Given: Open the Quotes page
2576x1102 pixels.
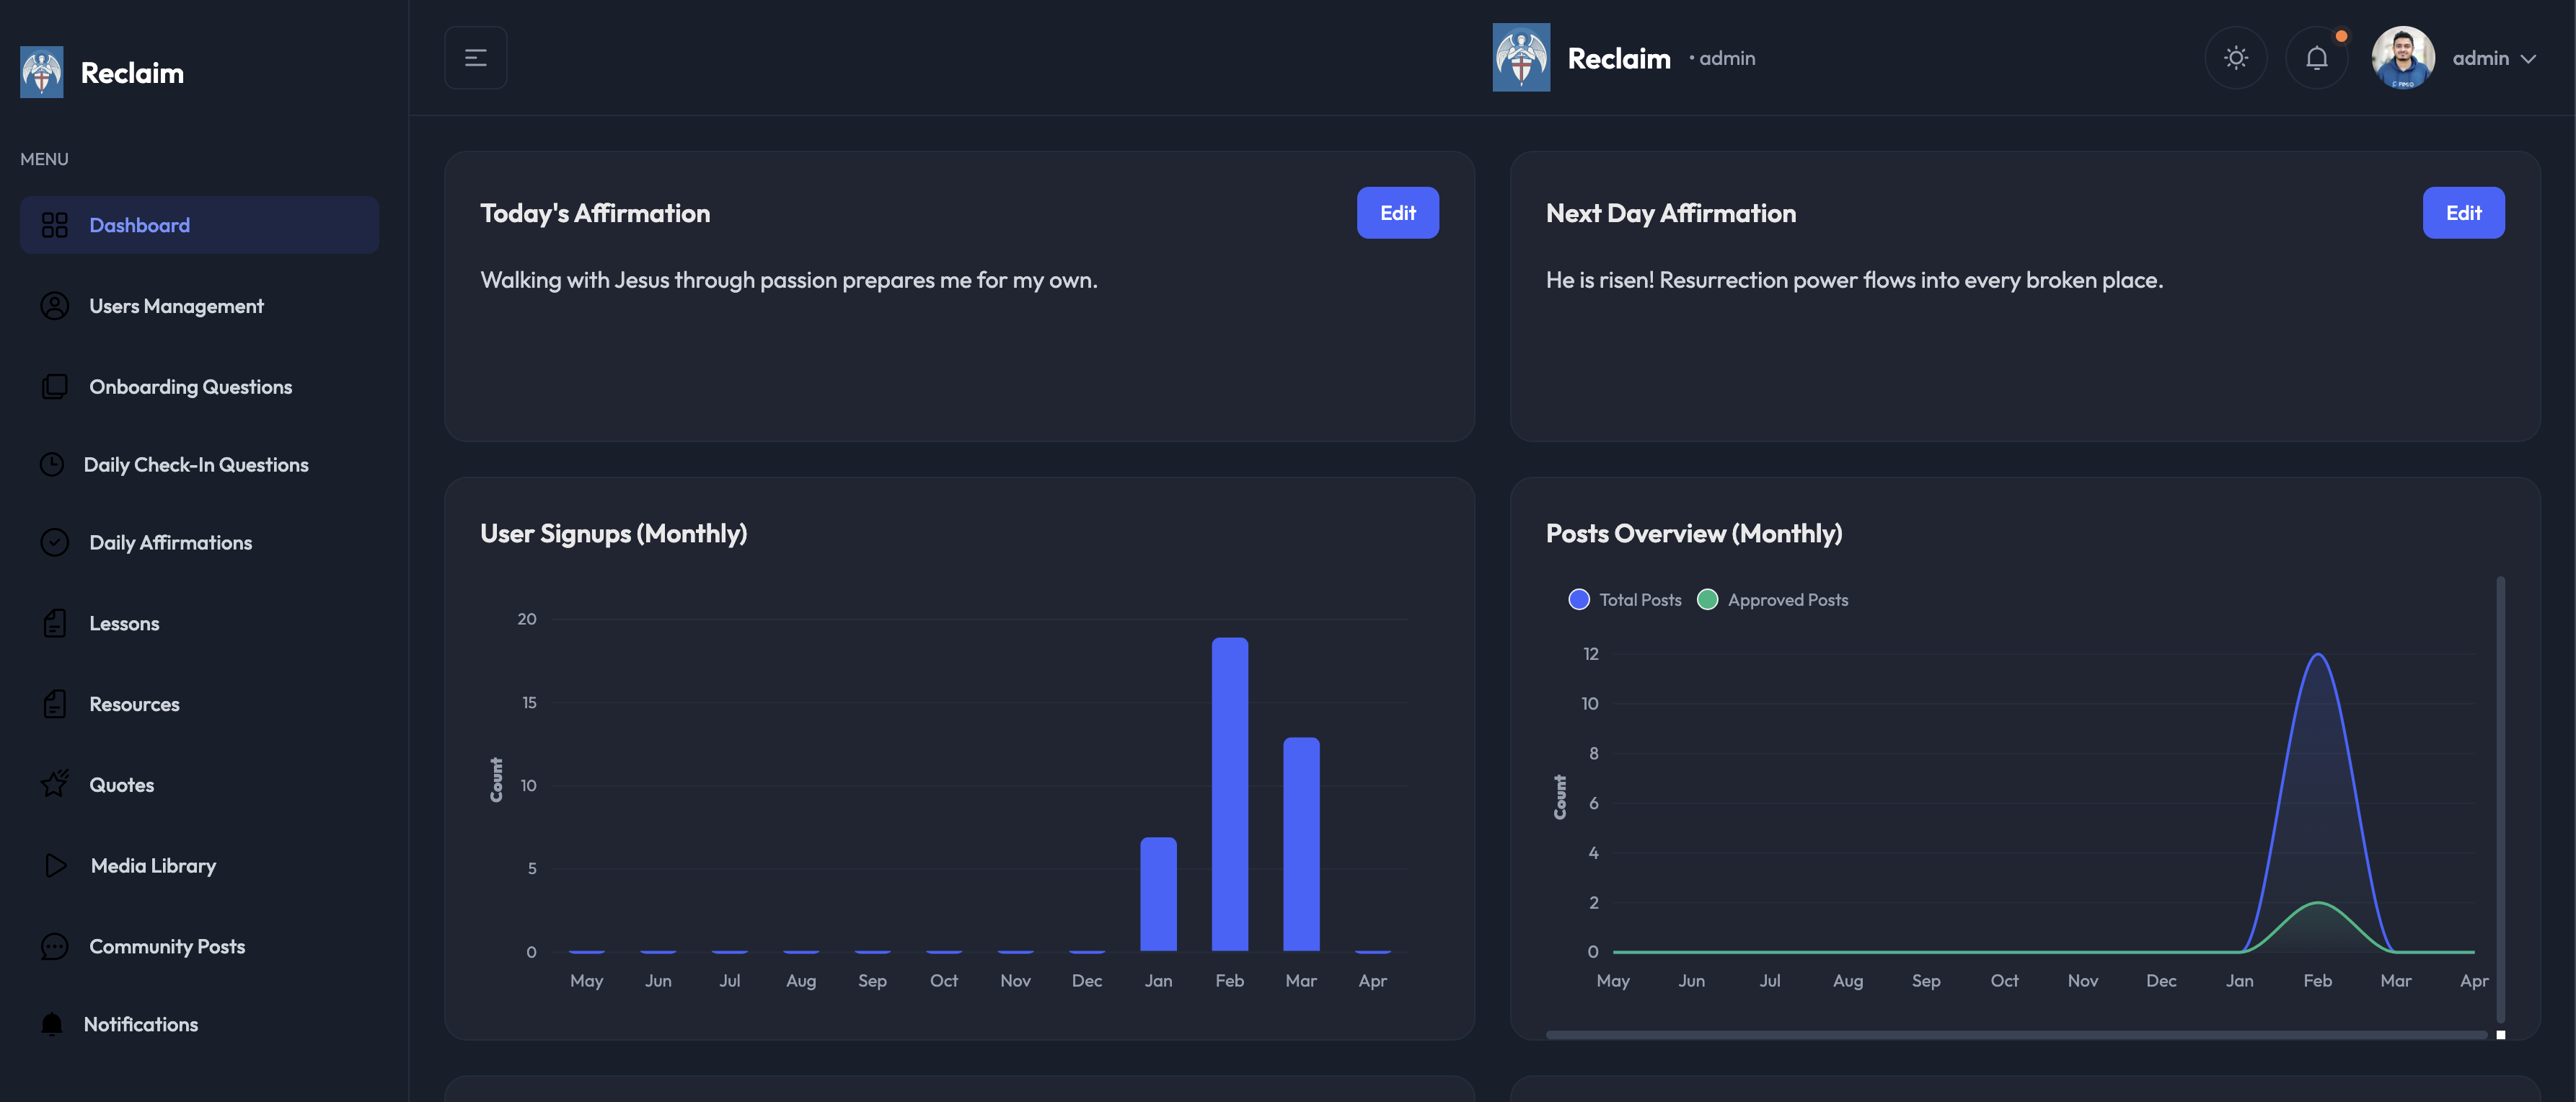Looking at the screenshot, I should [x=199, y=785].
